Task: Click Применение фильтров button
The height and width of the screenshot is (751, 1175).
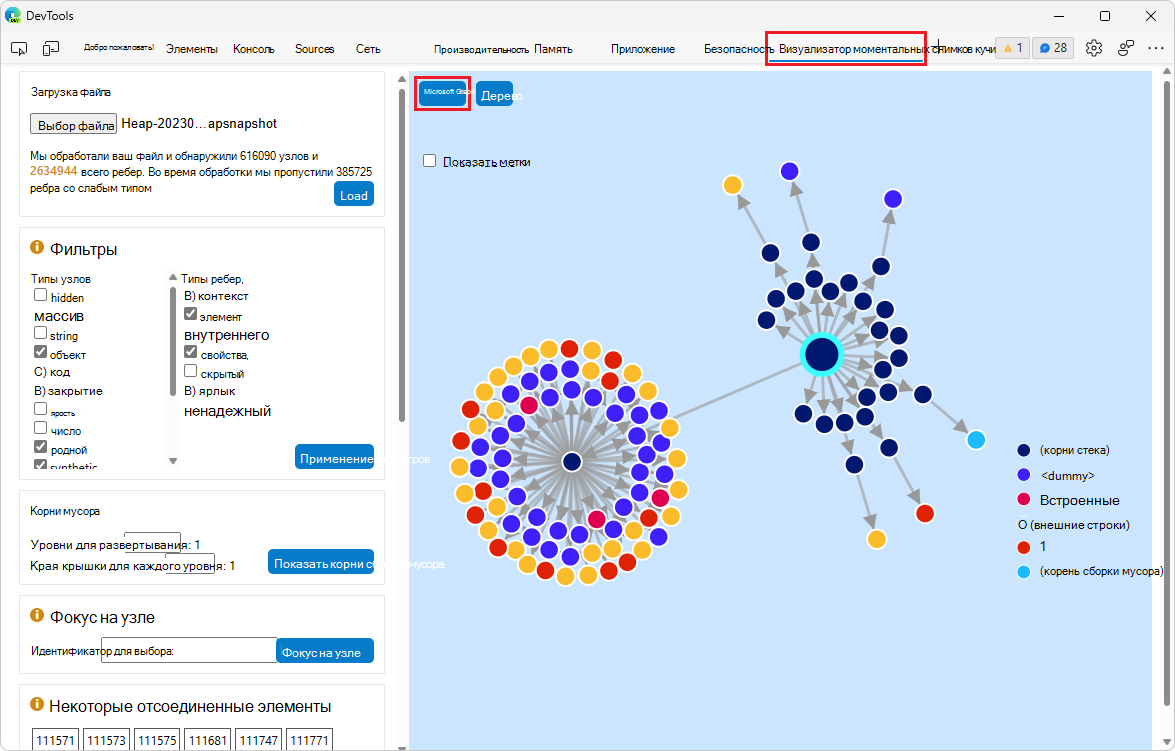Action: [x=334, y=457]
